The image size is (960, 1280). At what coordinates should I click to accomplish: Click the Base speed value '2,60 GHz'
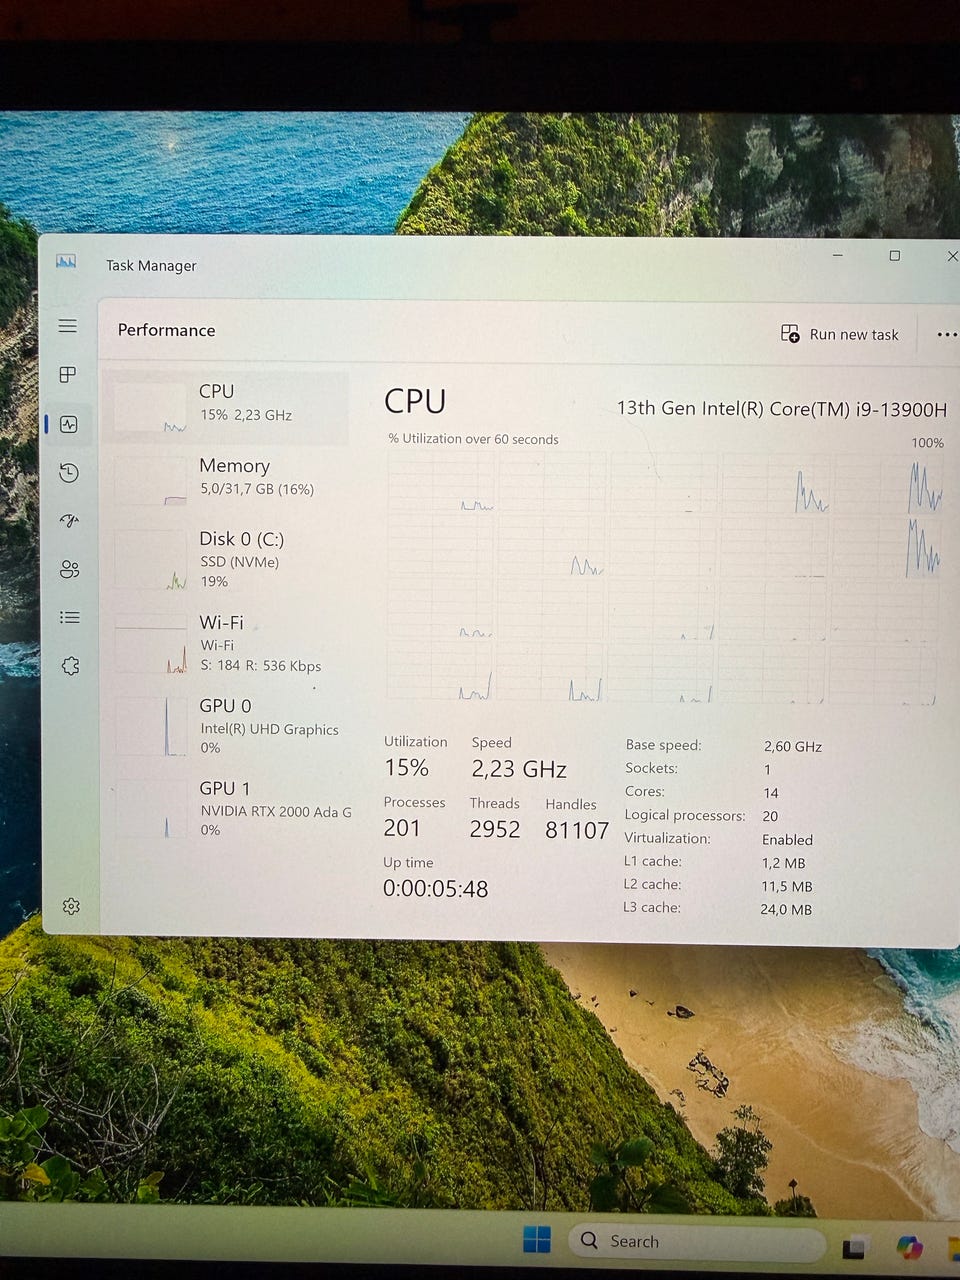tap(793, 746)
